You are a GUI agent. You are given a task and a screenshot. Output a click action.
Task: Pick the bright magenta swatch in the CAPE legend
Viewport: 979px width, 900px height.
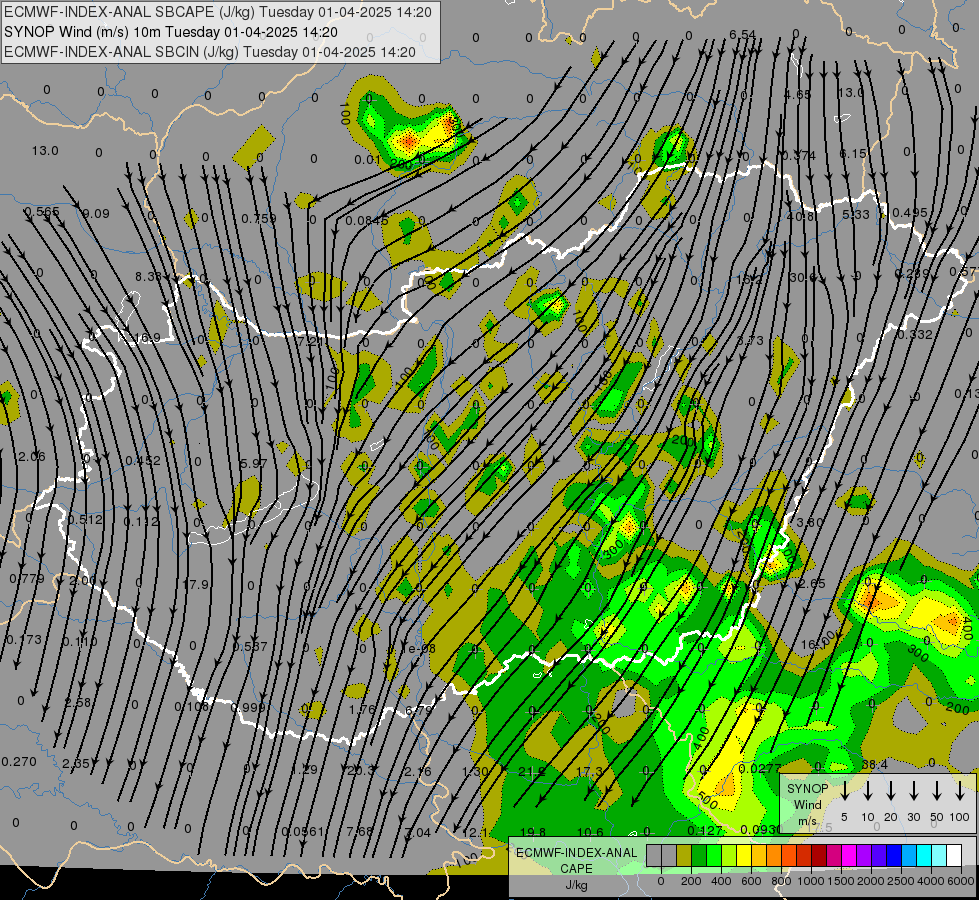[x=849, y=856]
